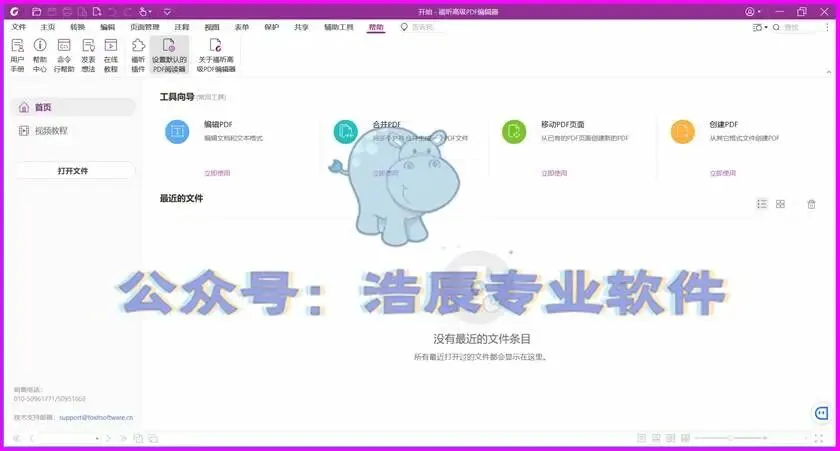Switch to the 主页 tab

(x=48, y=27)
